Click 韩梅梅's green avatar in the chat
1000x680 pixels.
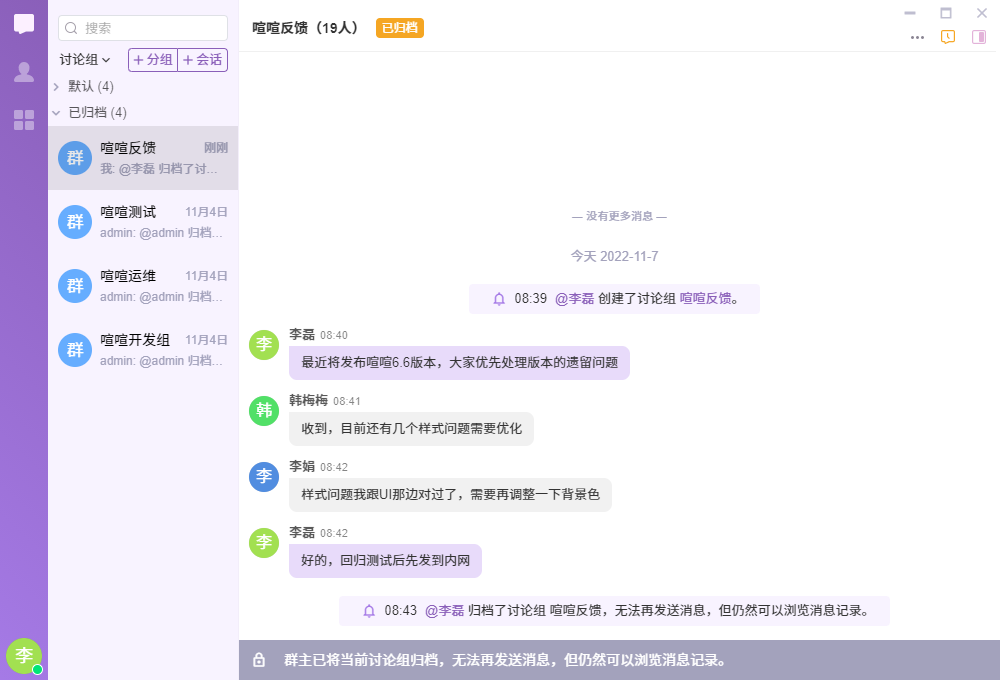click(x=264, y=410)
